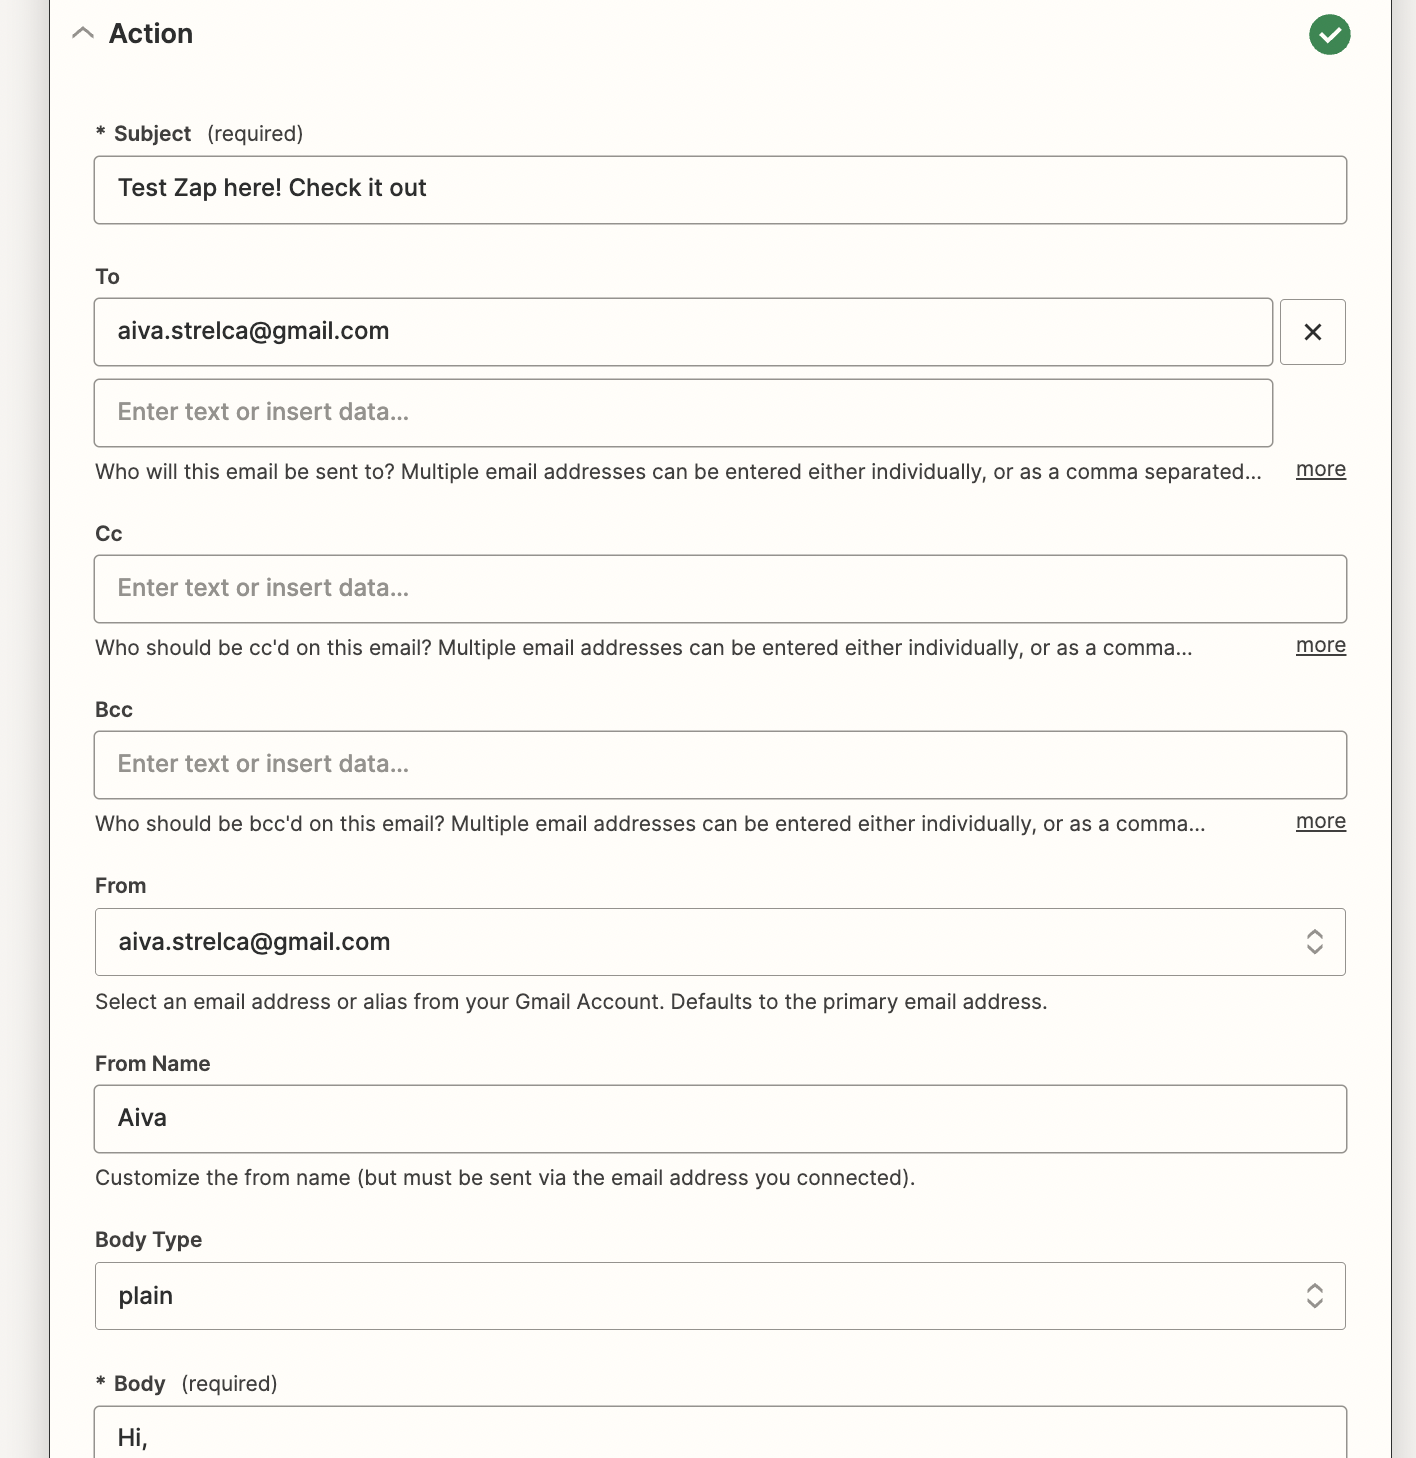Click more link under Cc field

coord(1320,645)
